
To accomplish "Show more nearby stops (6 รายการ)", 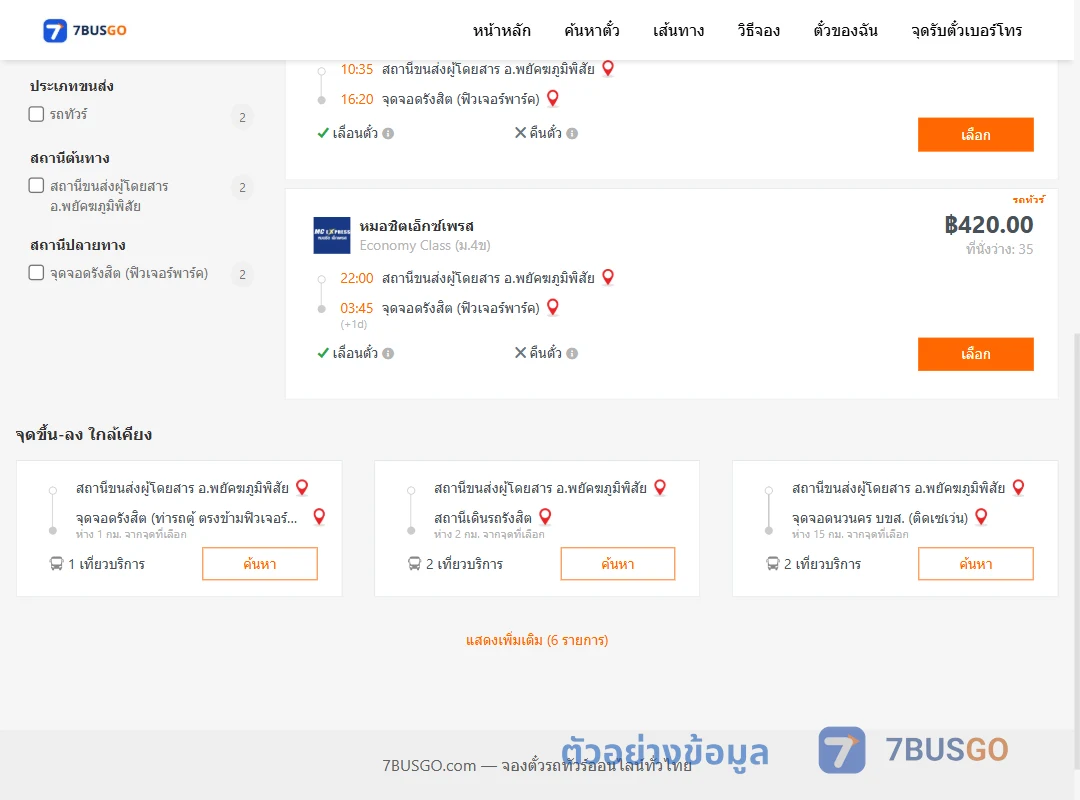I will (537, 640).
